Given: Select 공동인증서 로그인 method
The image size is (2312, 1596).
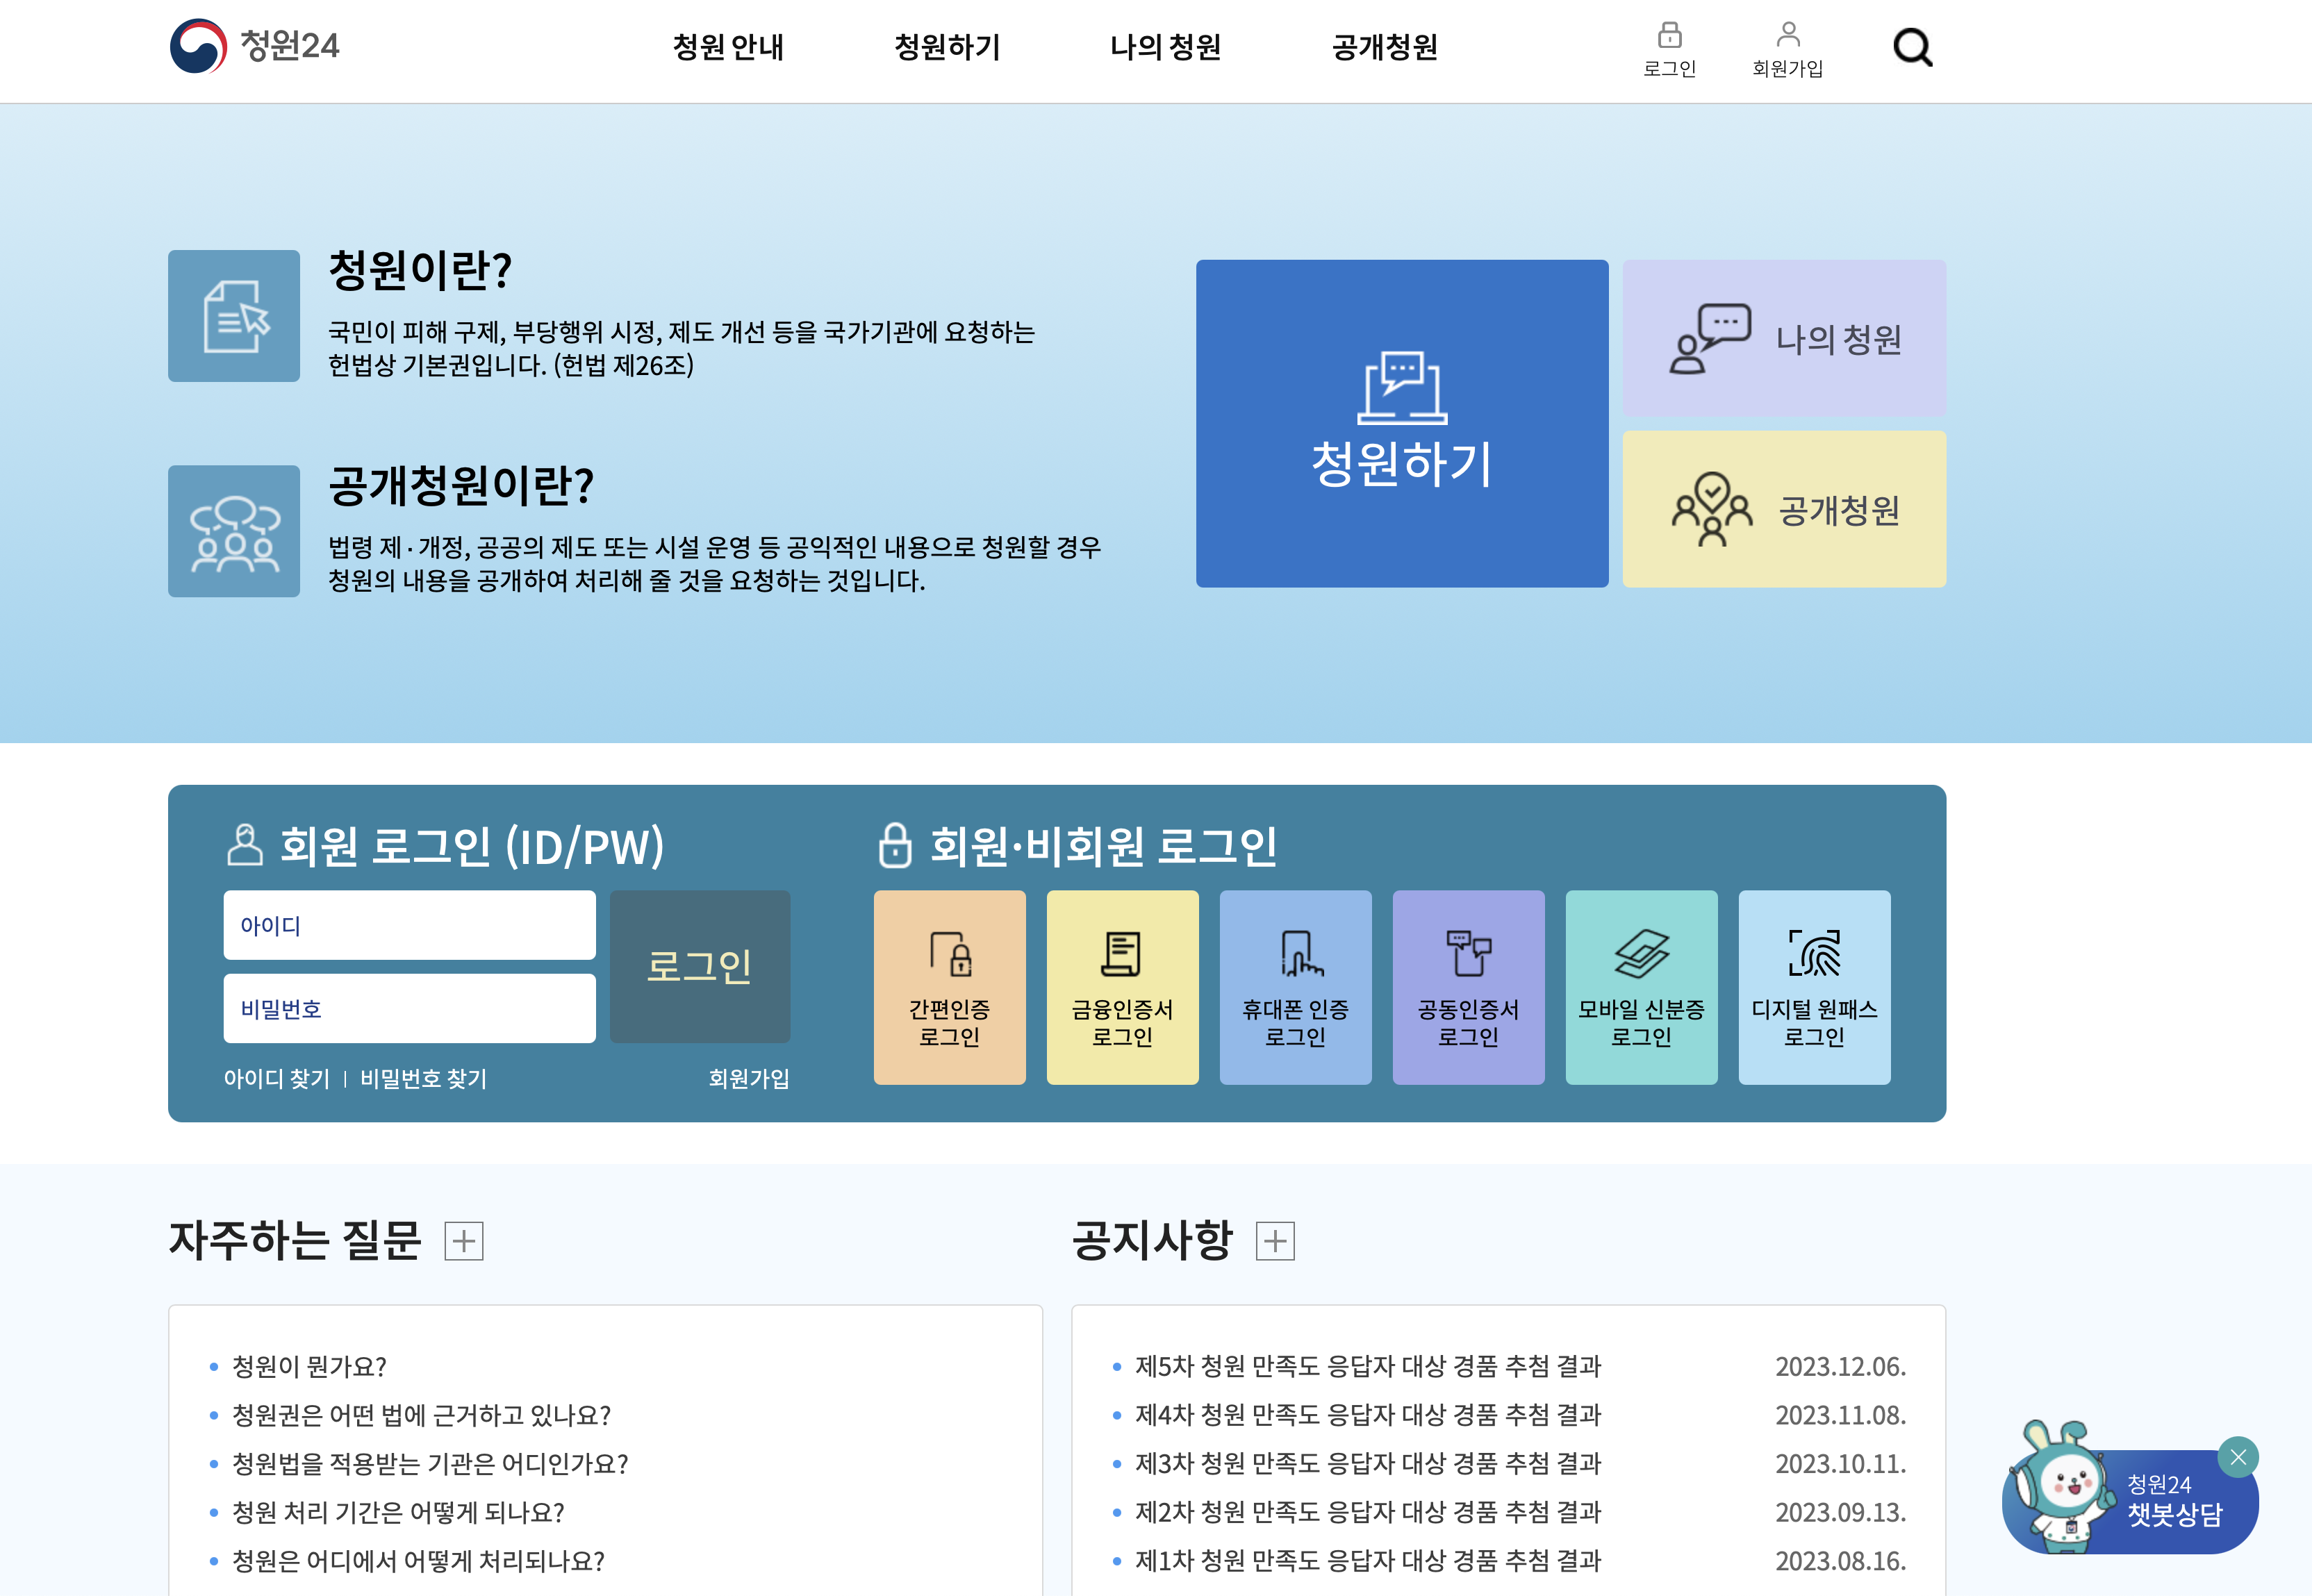Looking at the screenshot, I should [1468, 987].
